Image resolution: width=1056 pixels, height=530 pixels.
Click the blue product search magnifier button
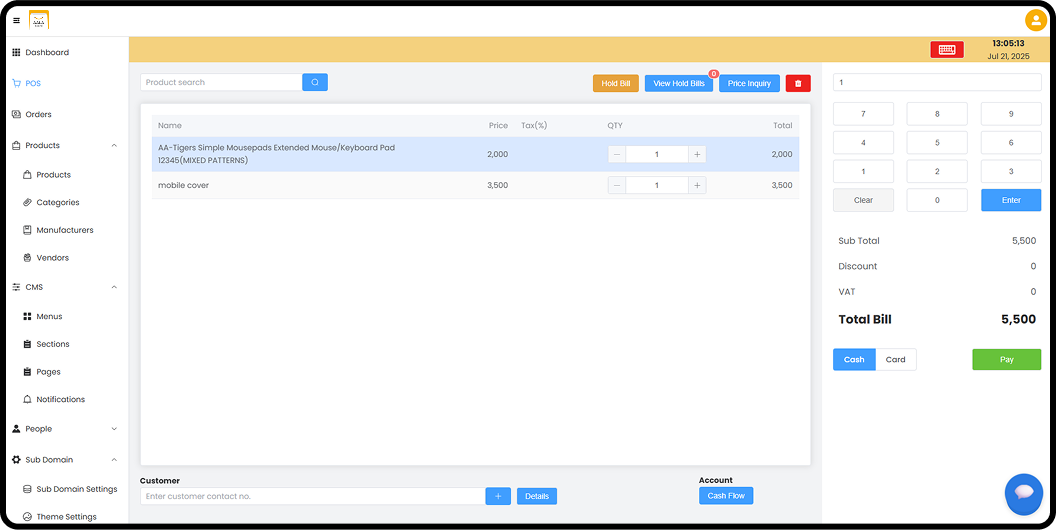point(315,83)
